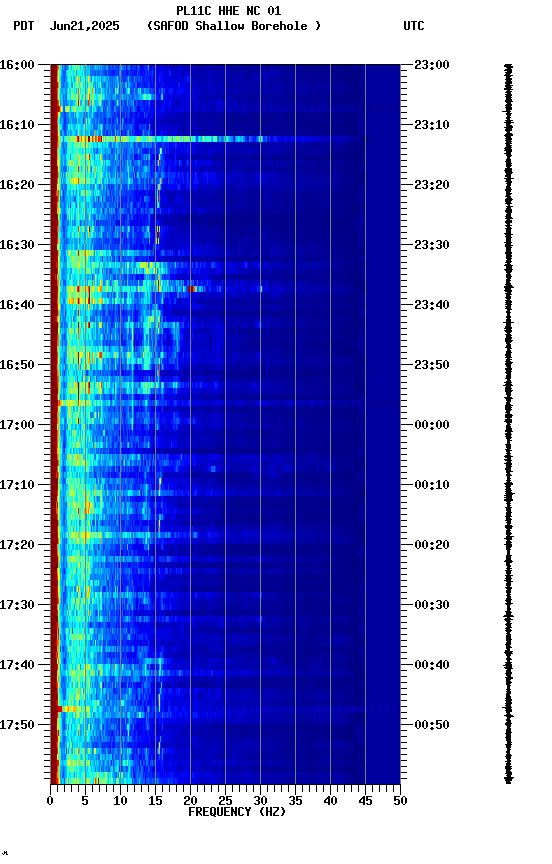Click the 00:40 UTC time label

[432, 665]
